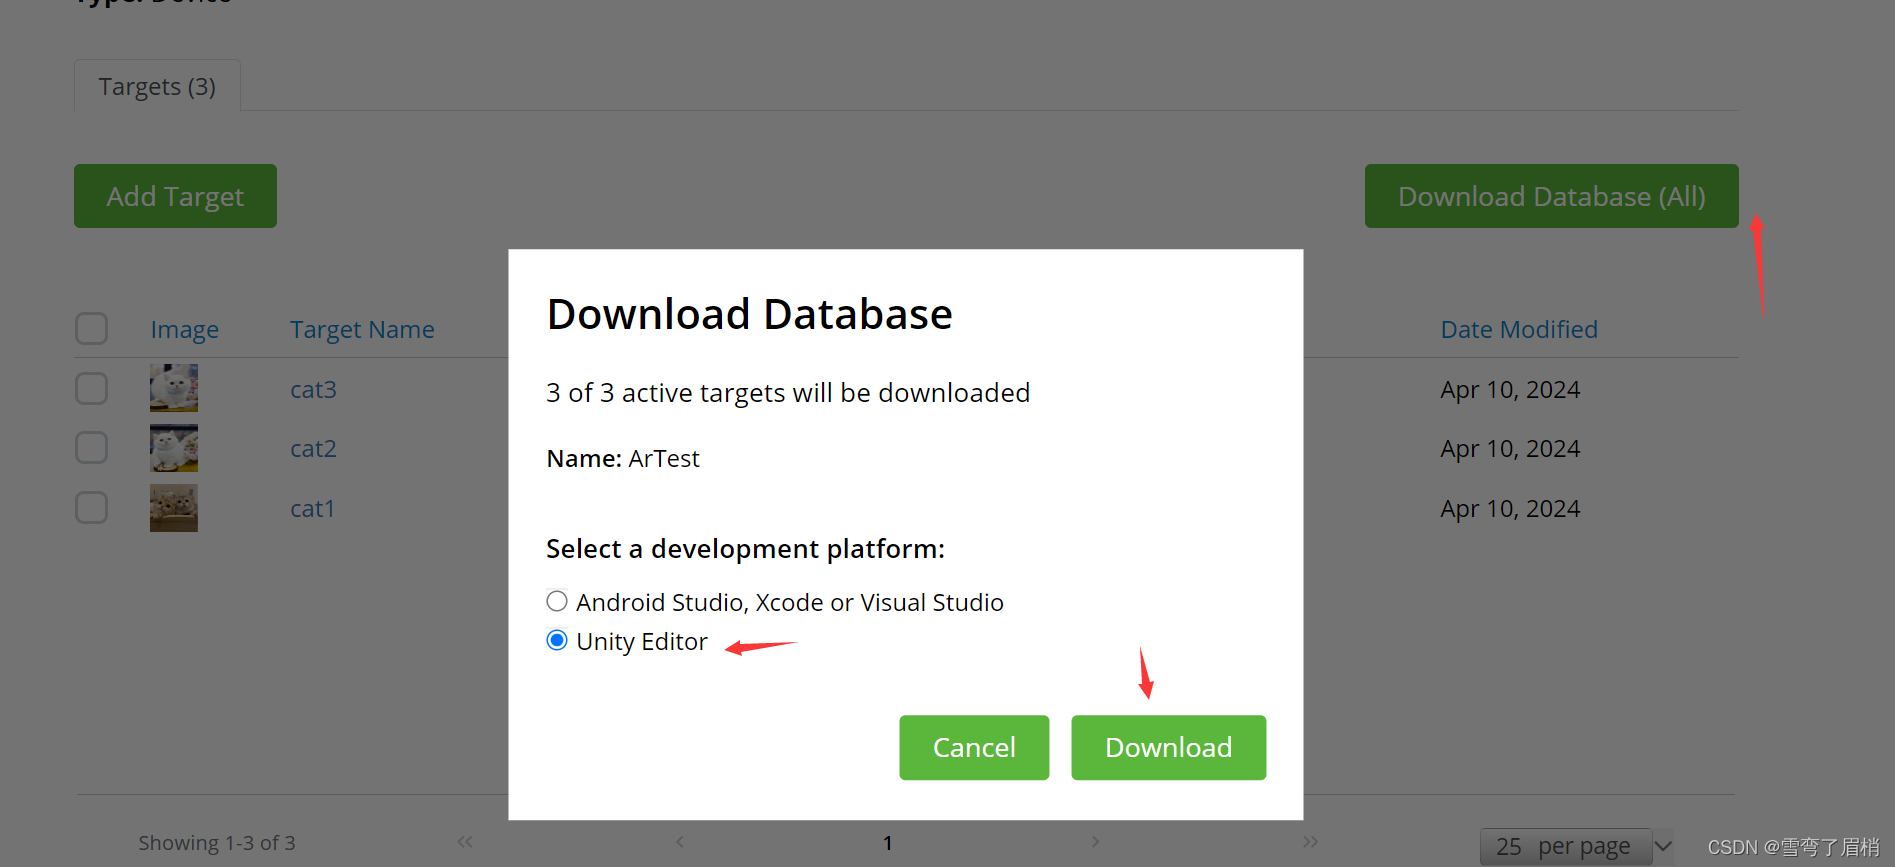Click the Showing 1-3 of 3 text
This screenshot has height=867, width=1895.
[x=217, y=843]
